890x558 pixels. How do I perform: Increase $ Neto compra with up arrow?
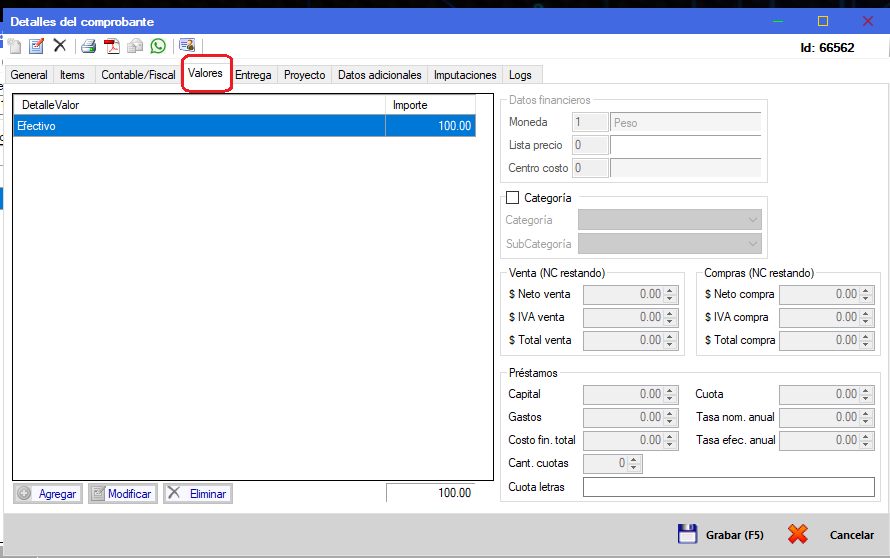point(866,290)
